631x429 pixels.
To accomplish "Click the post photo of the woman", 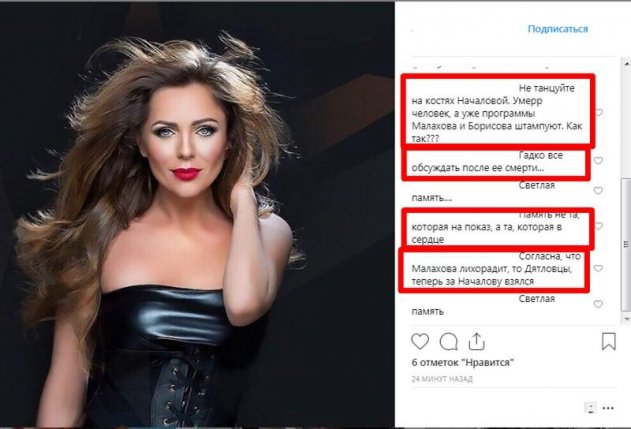I will (x=197, y=215).
